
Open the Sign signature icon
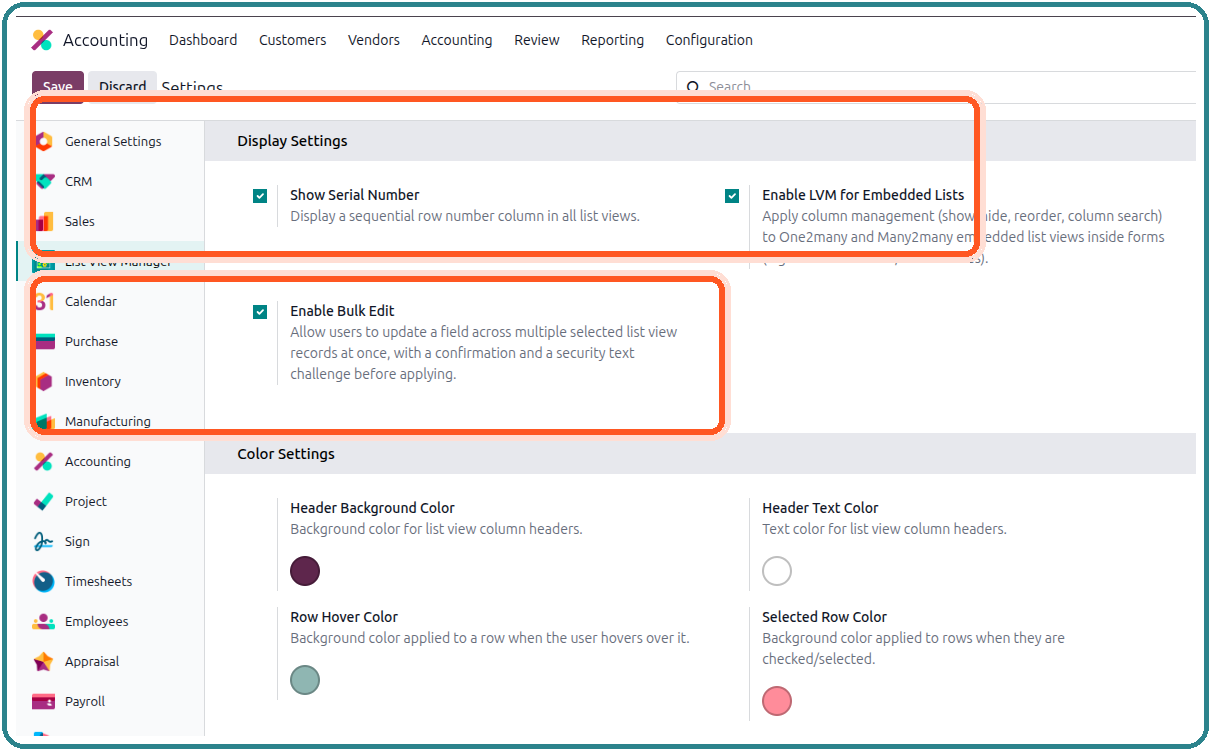coord(43,541)
